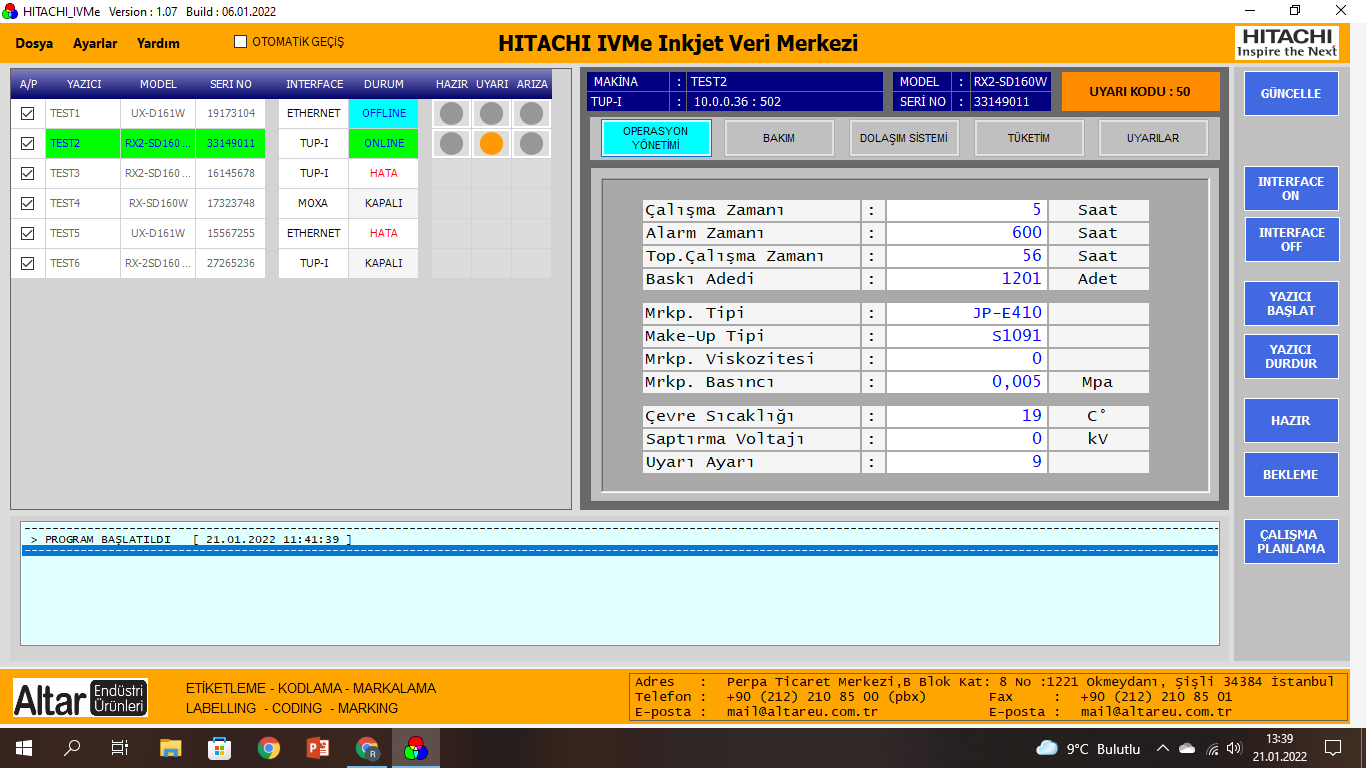Enable the OTOMATİK GEÇİŞ checkbox
1366x768 pixels.
pos(240,42)
